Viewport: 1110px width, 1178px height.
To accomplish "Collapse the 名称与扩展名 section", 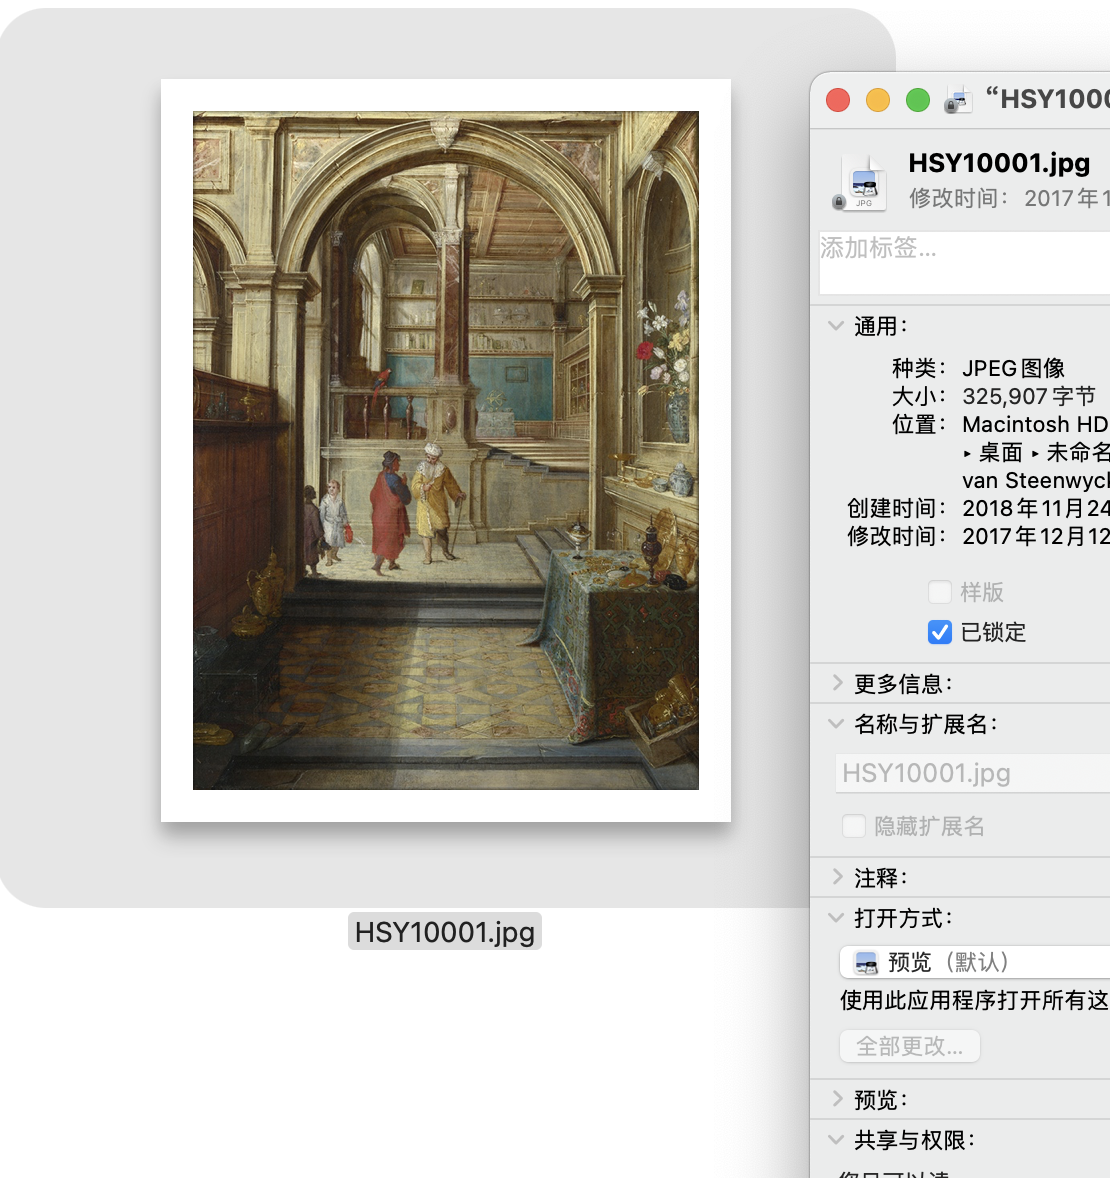I will [836, 724].
